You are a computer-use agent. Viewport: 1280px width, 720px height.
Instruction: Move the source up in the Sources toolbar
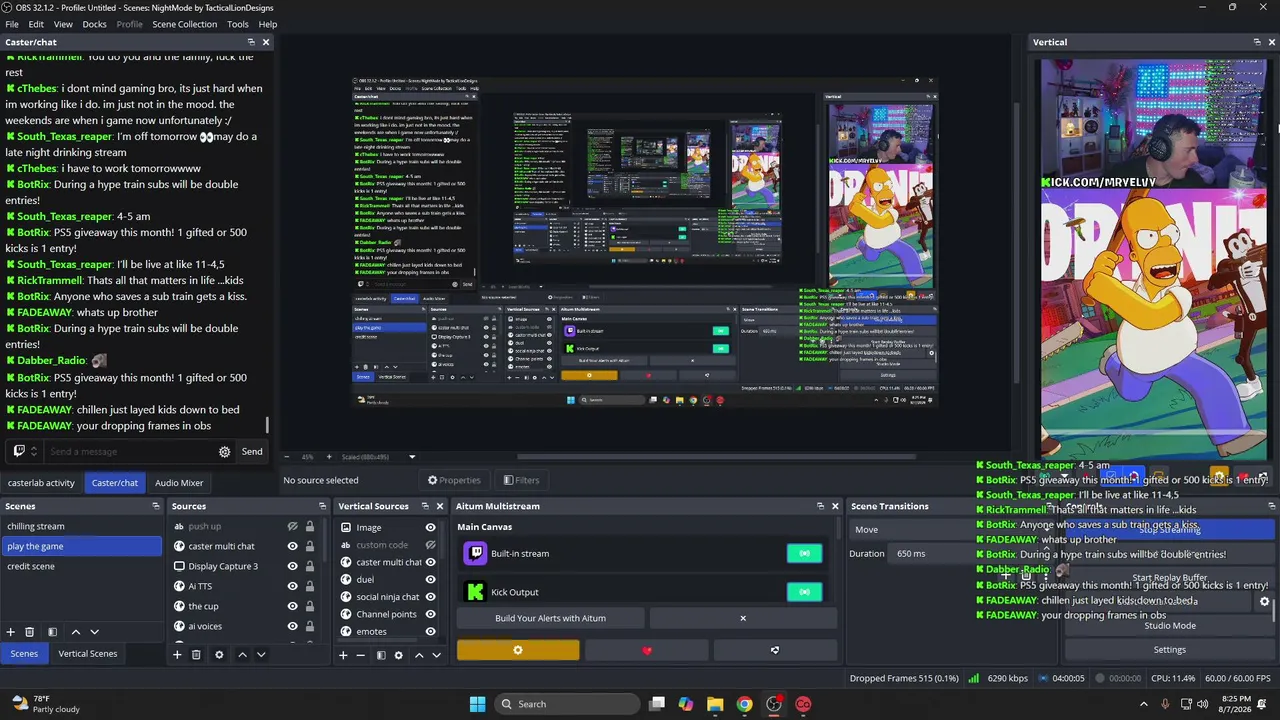(242, 655)
